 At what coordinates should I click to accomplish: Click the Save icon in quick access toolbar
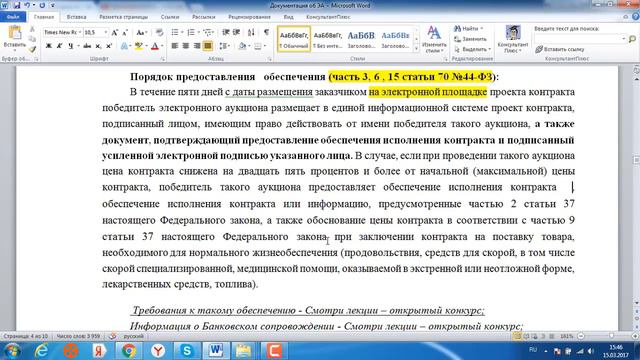[x=17, y=5]
